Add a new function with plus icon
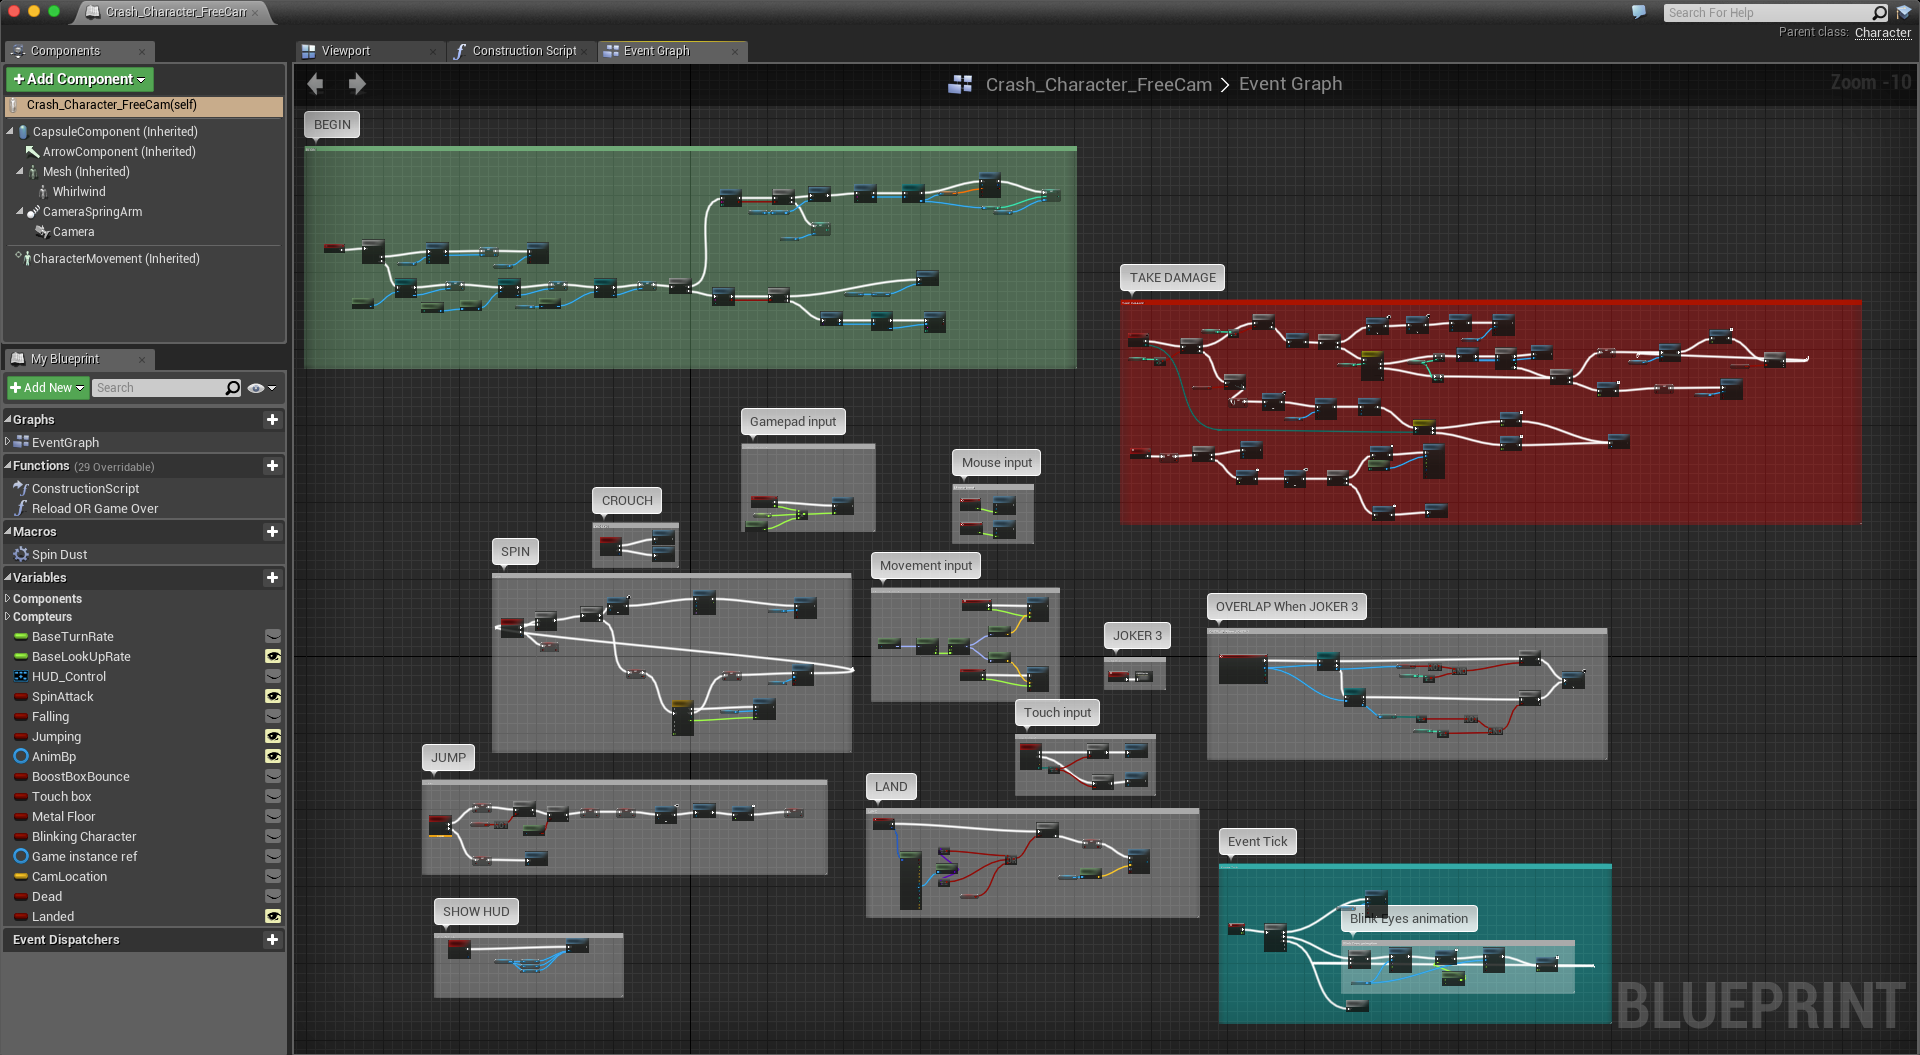Screen dimensions: 1920x1055 pos(272,466)
